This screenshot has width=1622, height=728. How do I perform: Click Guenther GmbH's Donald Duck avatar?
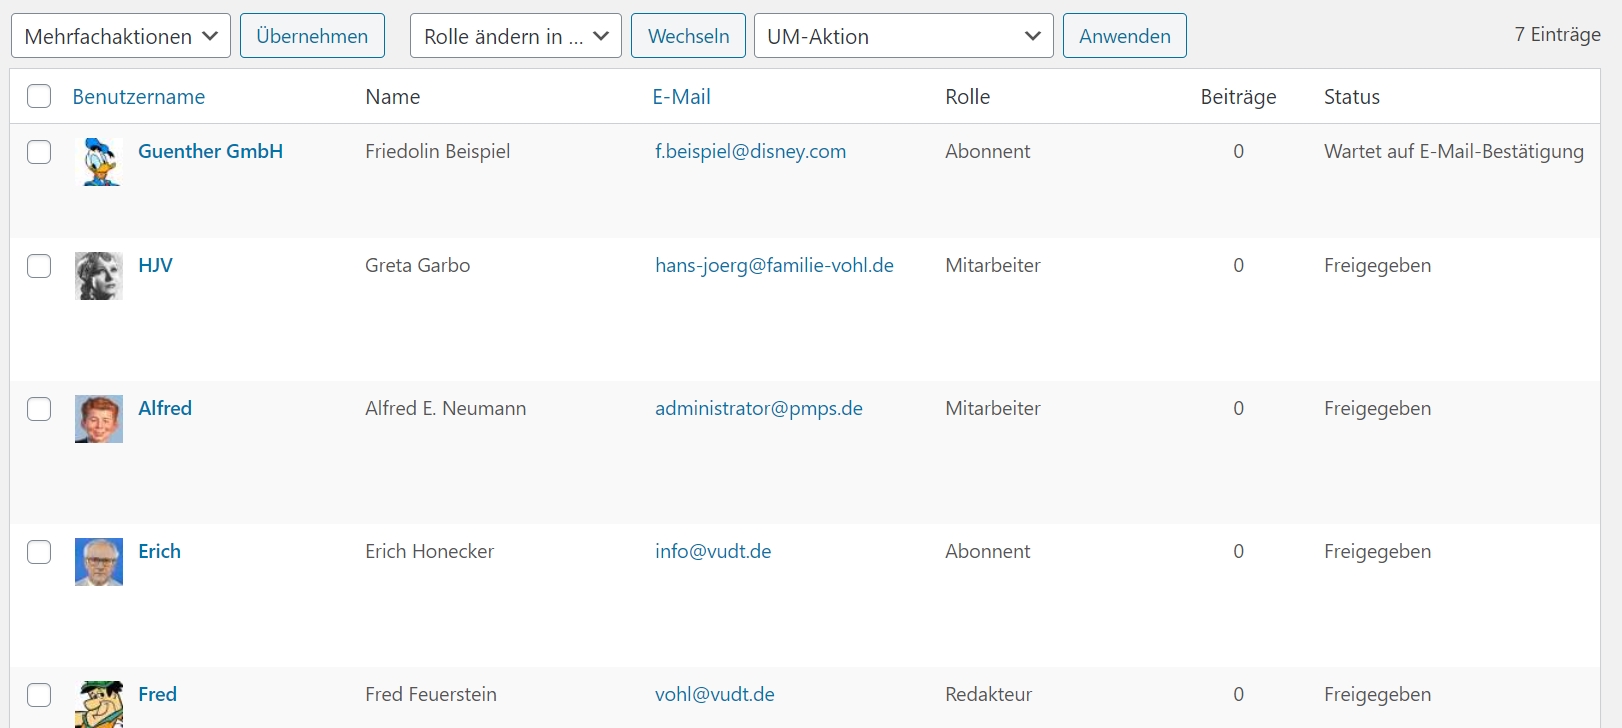(x=99, y=162)
